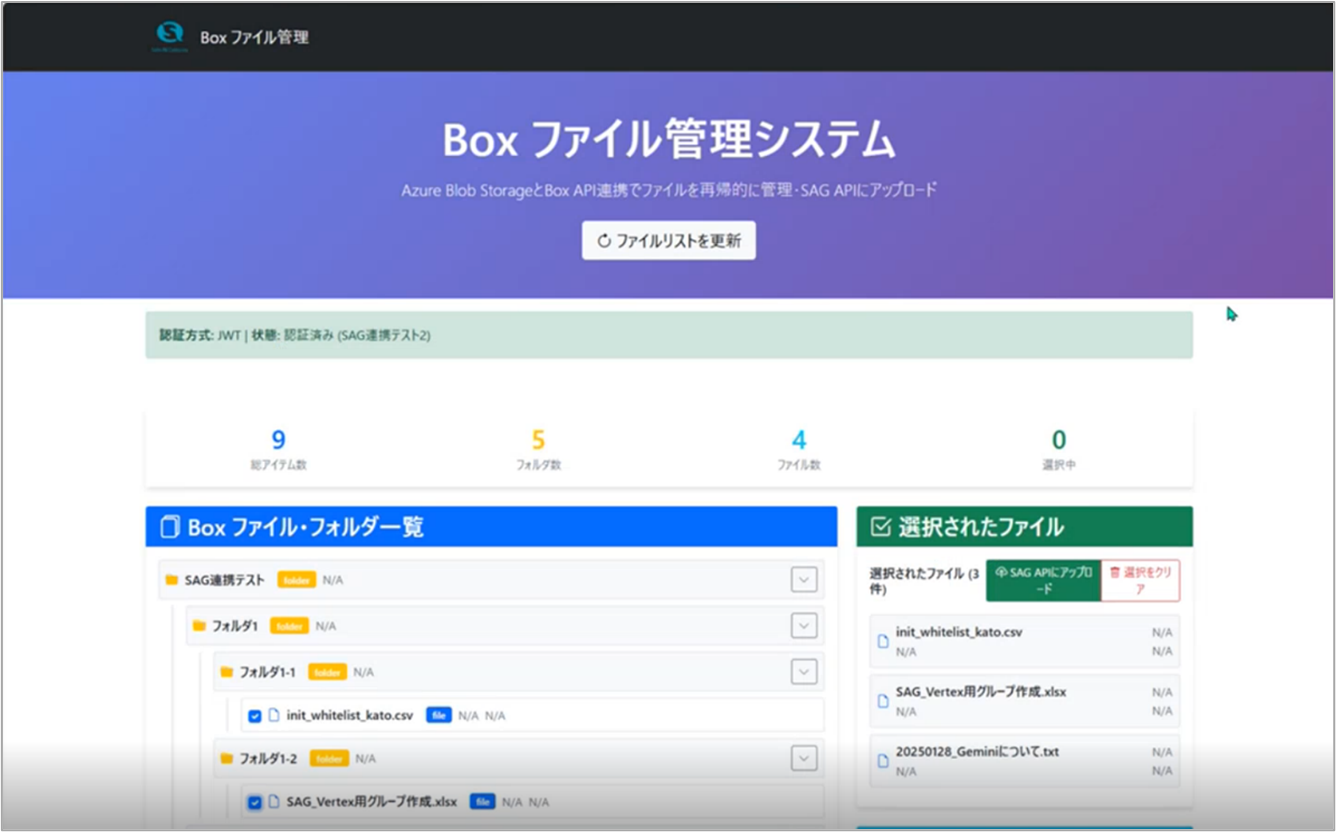Screen dimensions: 1336x832
Task: Select Box ファイル管理 in the navigation bar
Action: [x=255, y=36]
